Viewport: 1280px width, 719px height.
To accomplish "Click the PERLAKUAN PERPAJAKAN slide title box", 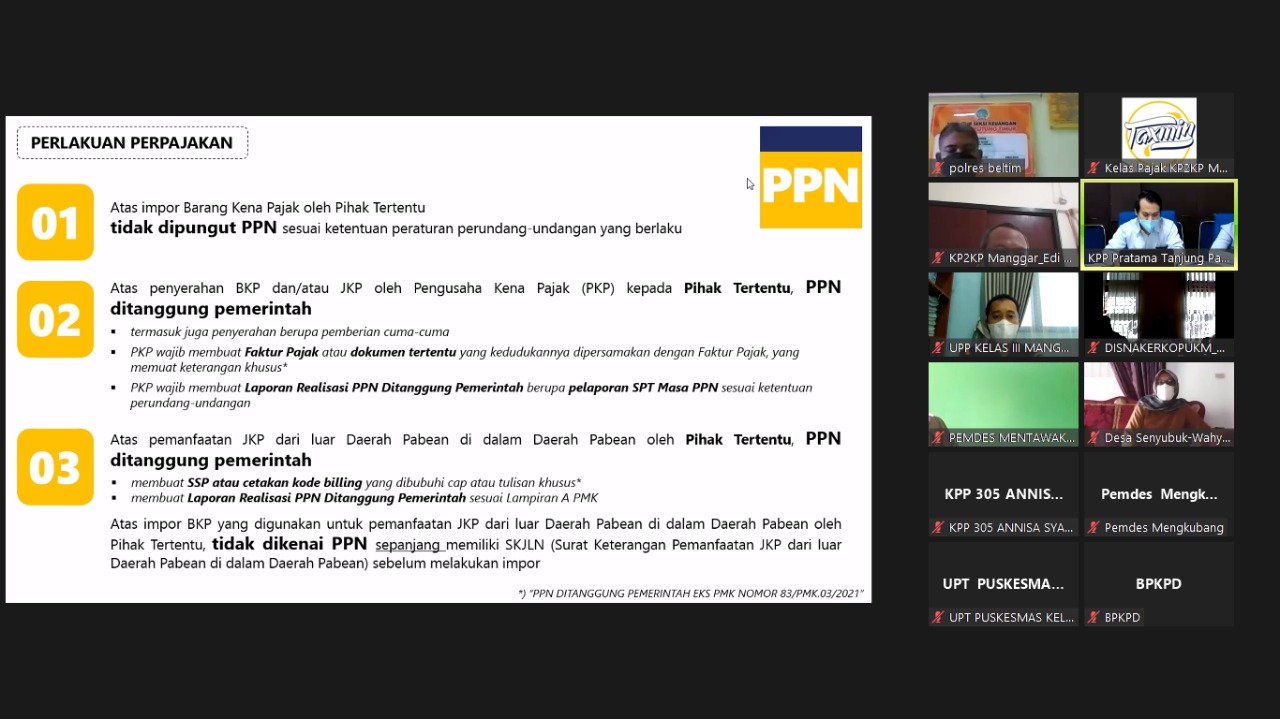I will click(132, 143).
